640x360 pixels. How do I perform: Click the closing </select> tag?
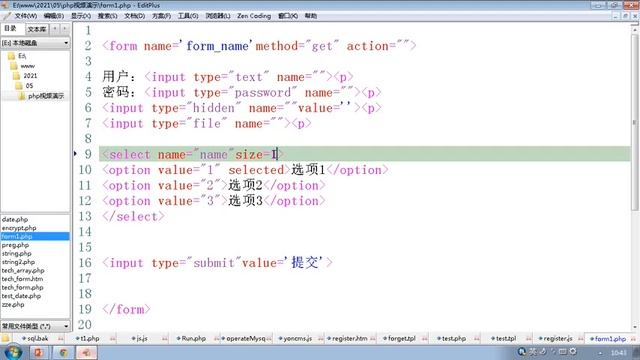click(133, 216)
